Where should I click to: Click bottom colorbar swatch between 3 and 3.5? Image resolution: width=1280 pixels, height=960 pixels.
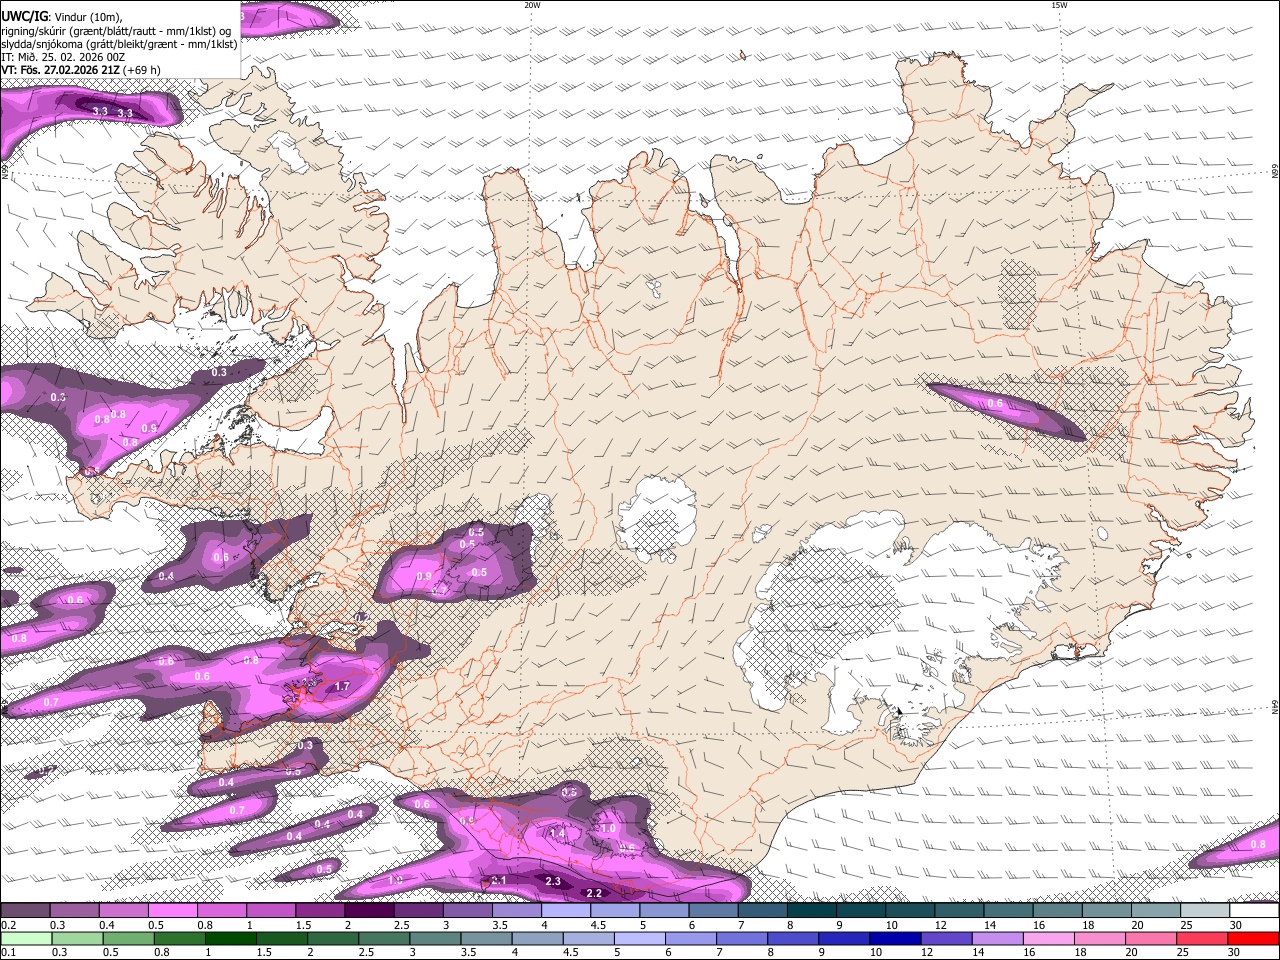[x=436, y=938]
